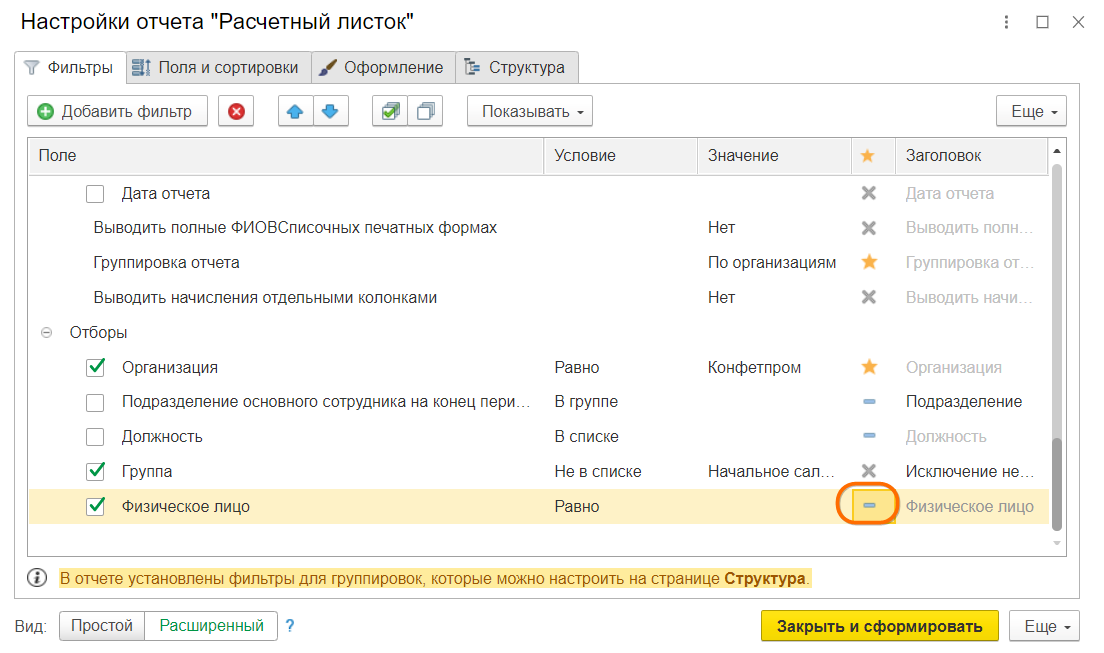The height and width of the screenshot is (653, 1104).
Task: Click the Заголовок column header
Action: (x=972, y=156)
